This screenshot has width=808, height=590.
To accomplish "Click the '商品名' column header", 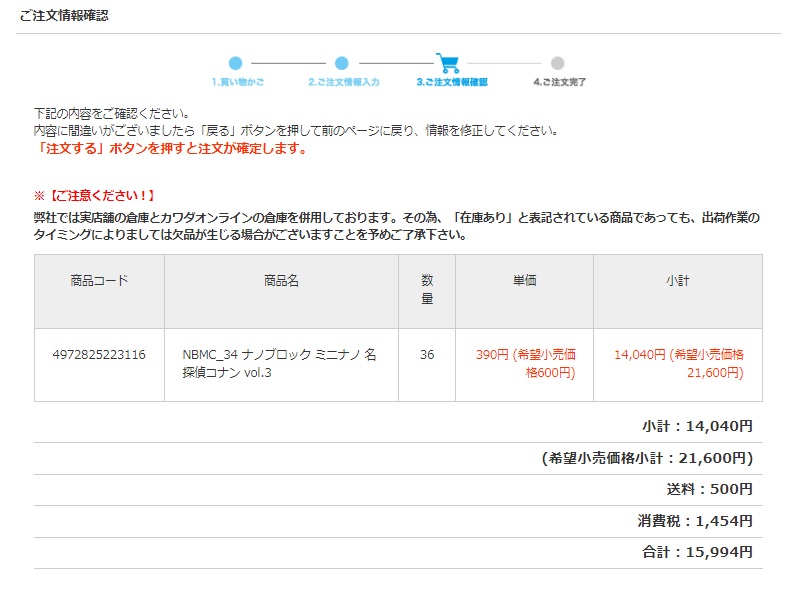I will (x=281, y=281).
